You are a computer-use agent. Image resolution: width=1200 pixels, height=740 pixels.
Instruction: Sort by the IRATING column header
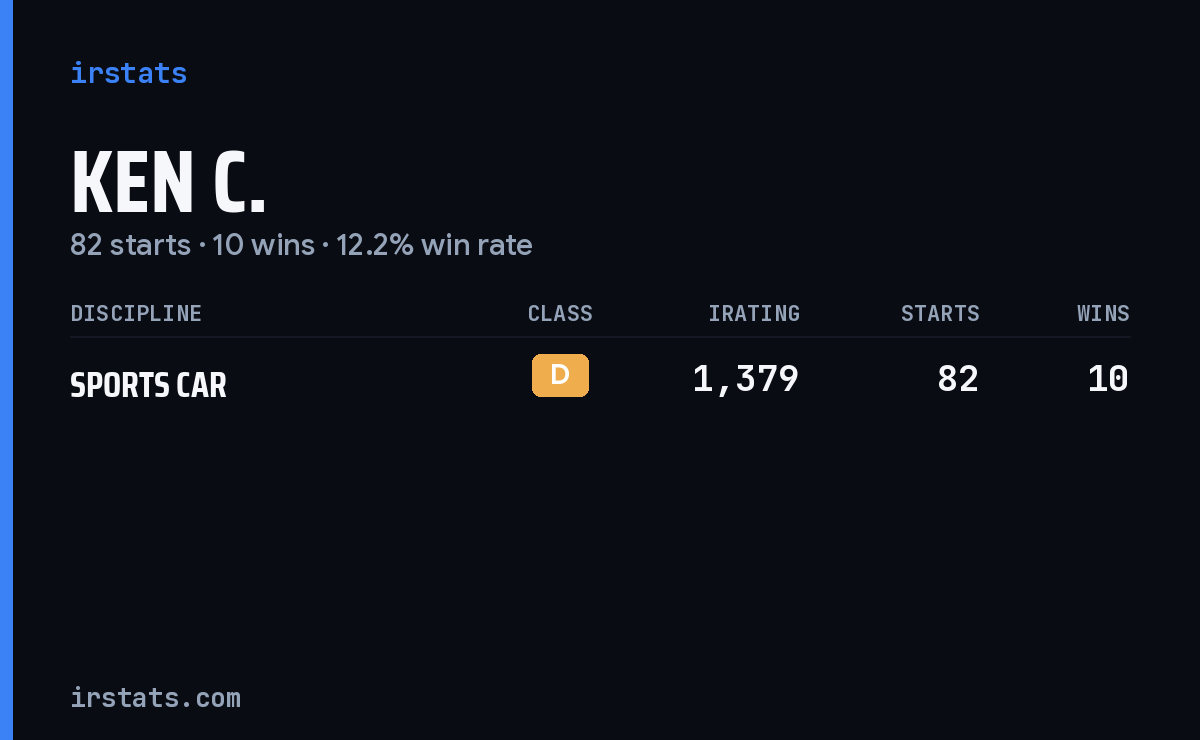point(754,313)
